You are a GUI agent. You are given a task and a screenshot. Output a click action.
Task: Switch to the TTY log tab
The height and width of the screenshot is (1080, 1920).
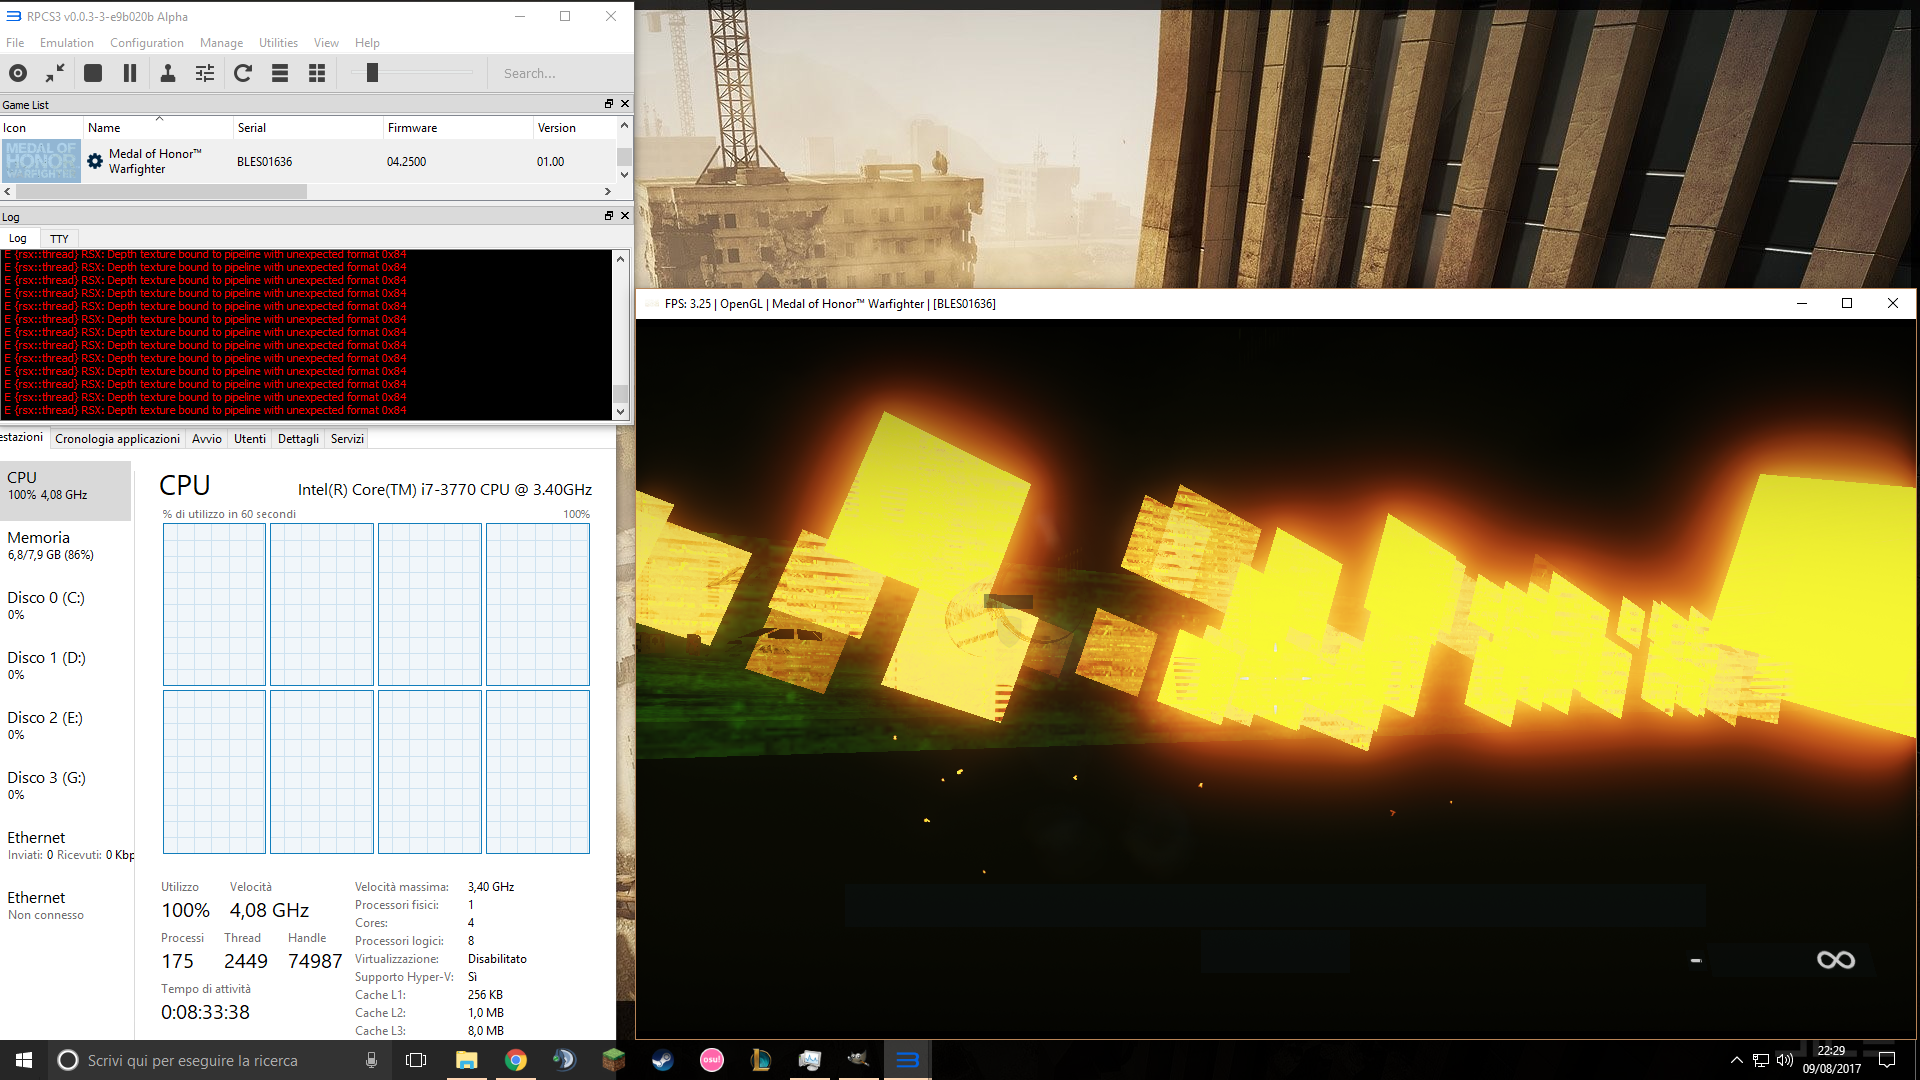[x=59, y=239]
